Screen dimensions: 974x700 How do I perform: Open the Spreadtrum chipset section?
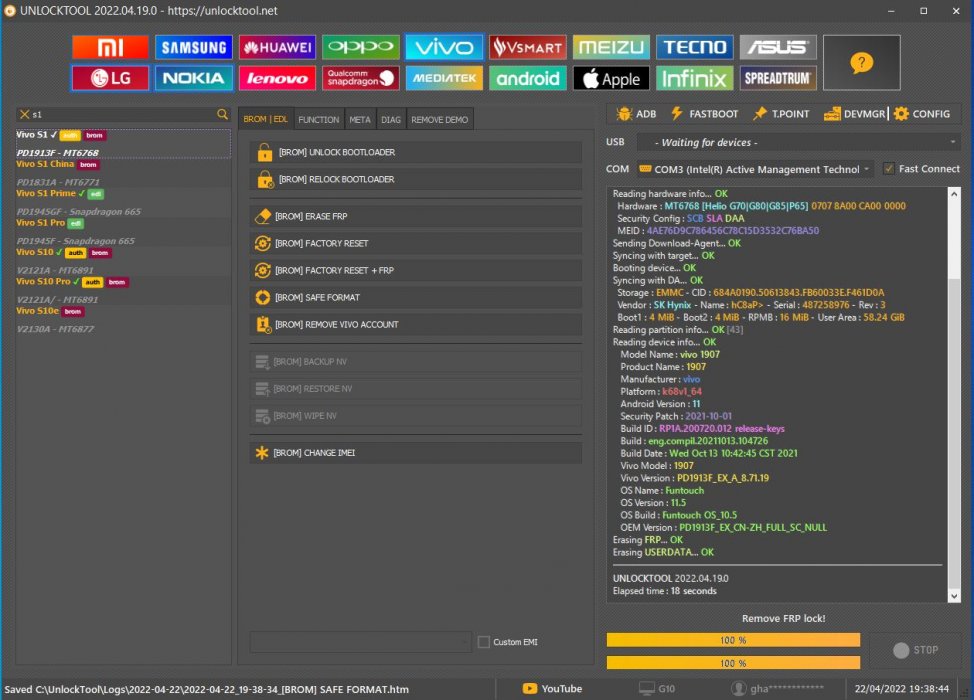point(778,78)
